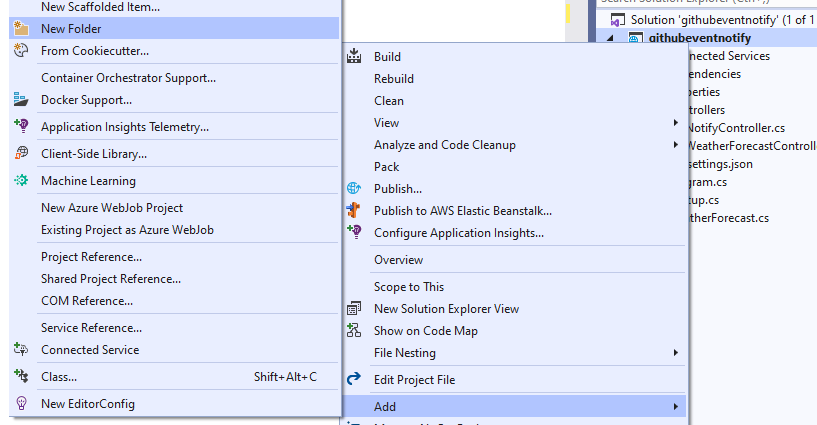Viewport: 817px width, 425px height.
Task: Click the Application Insights Telemetry bulb icon
Action: click(21, 126)
